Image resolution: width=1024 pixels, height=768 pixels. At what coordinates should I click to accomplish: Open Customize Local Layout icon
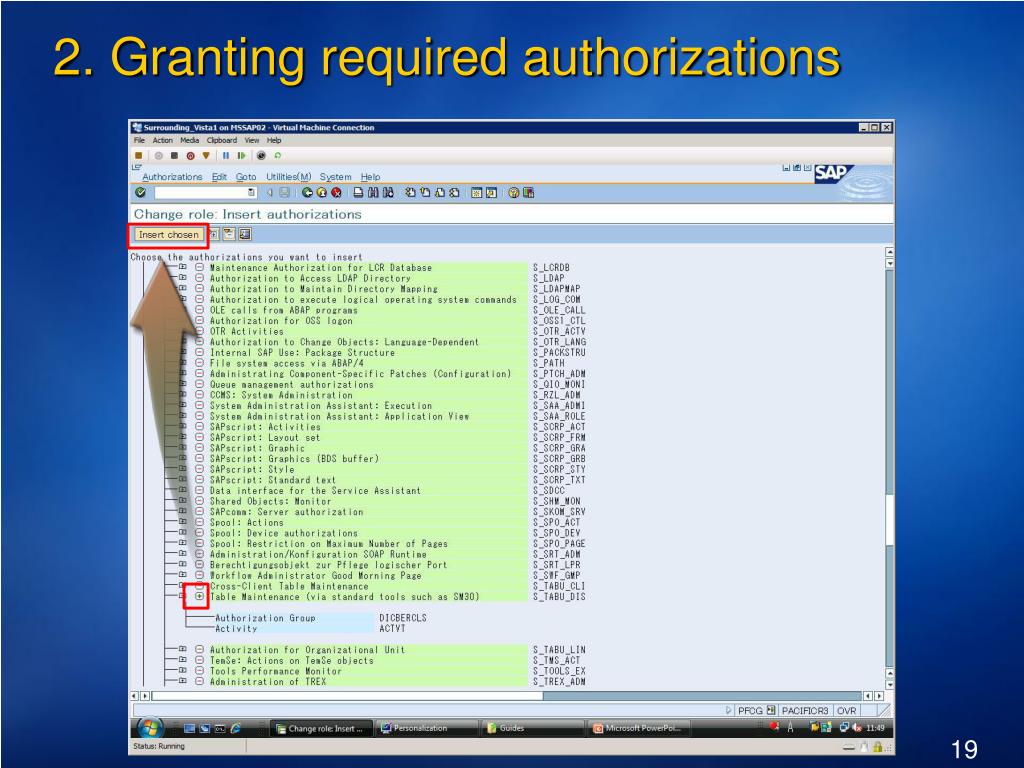528,193
